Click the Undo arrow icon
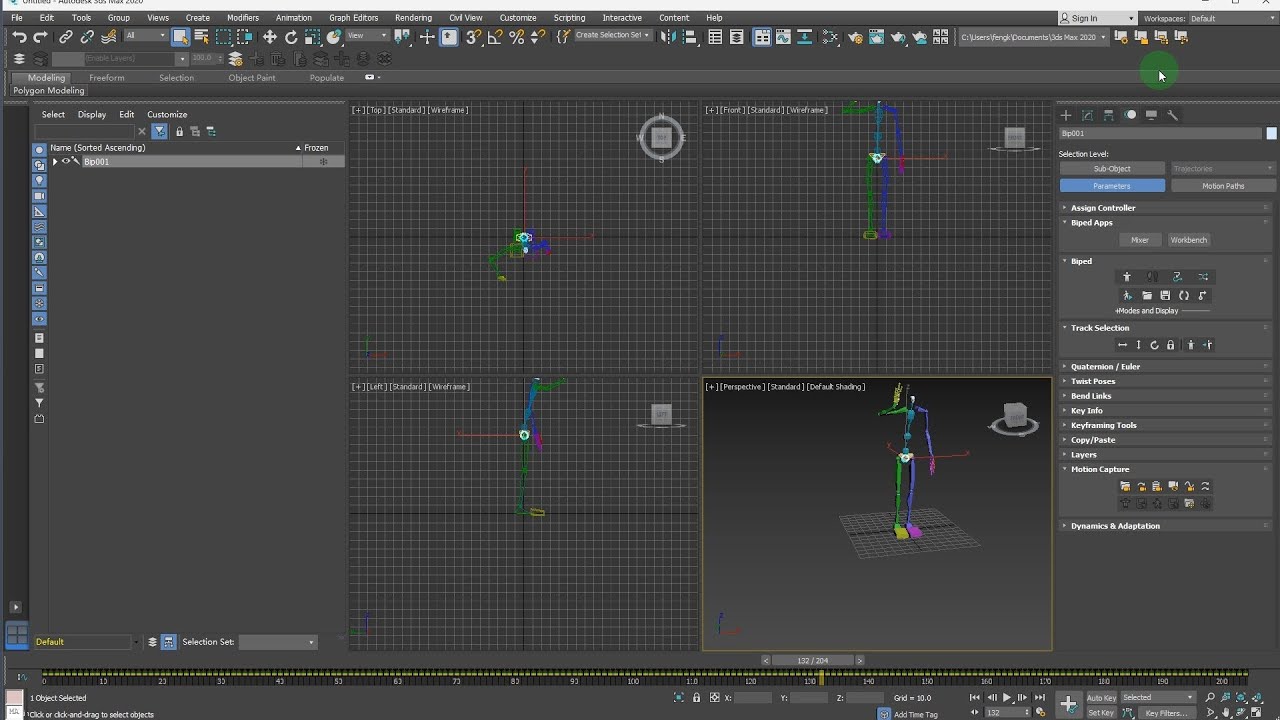Screen dimensions: 1280x720 (19, 37)
